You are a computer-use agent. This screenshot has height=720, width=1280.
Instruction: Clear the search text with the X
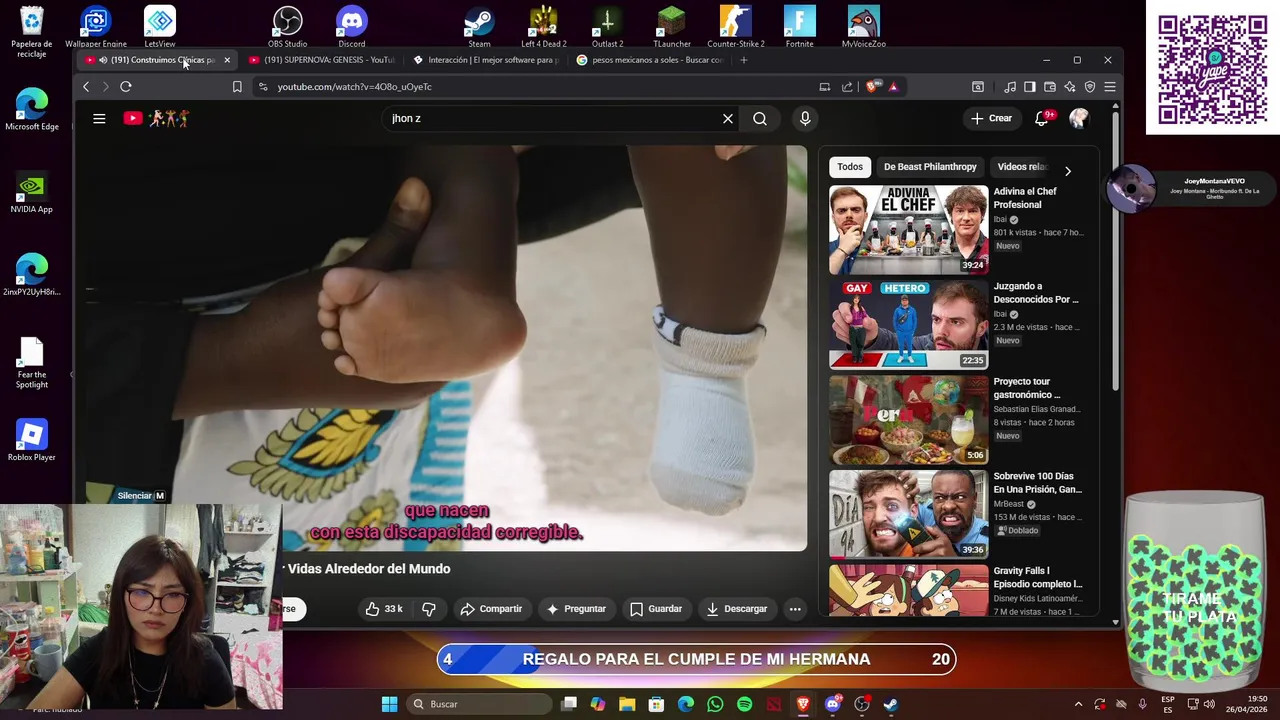coord(728,118)
